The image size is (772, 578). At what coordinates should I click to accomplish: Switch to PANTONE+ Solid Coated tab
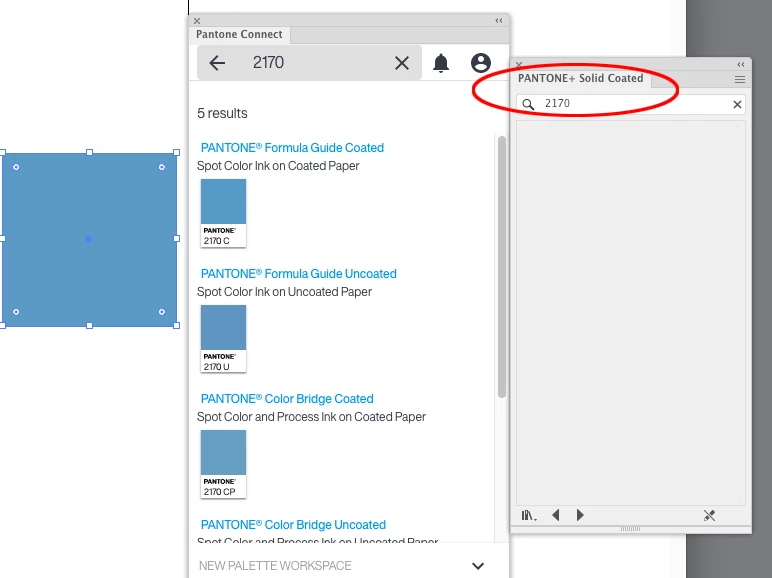tap(580, 78)
